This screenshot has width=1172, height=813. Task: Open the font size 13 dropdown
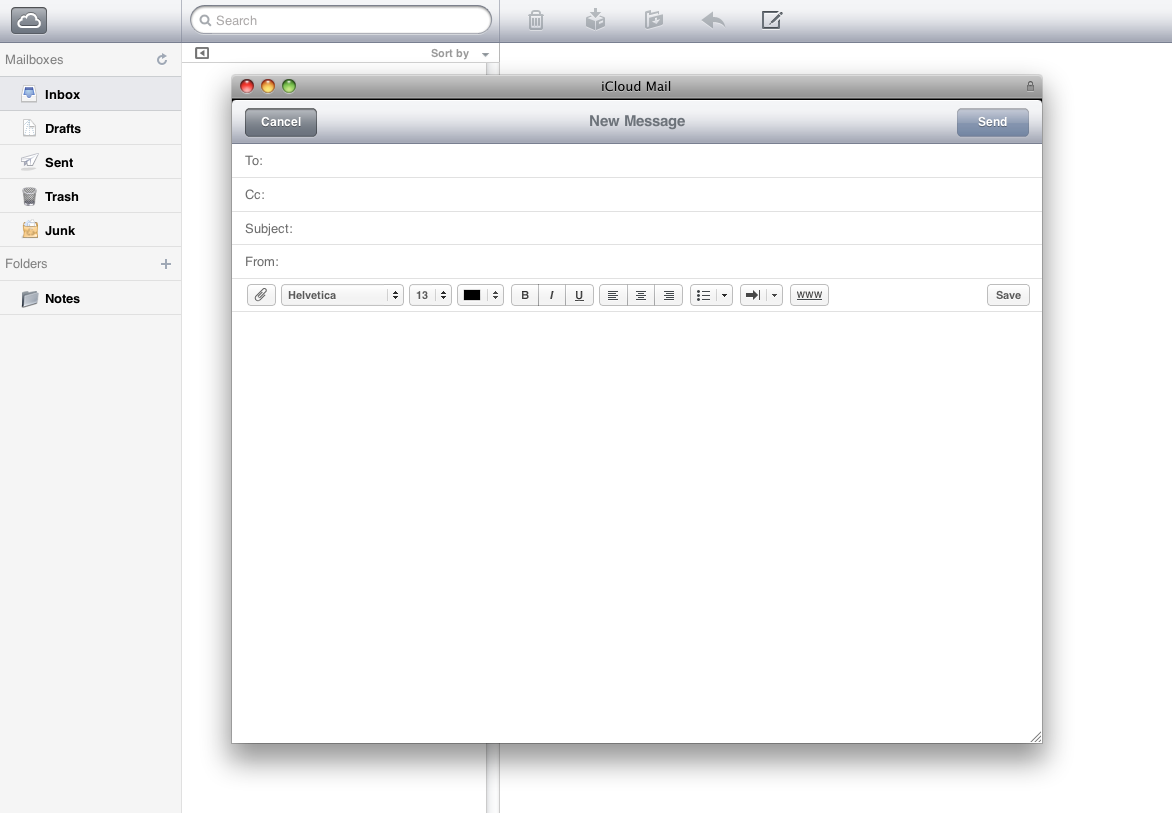[x=431, y=295]
